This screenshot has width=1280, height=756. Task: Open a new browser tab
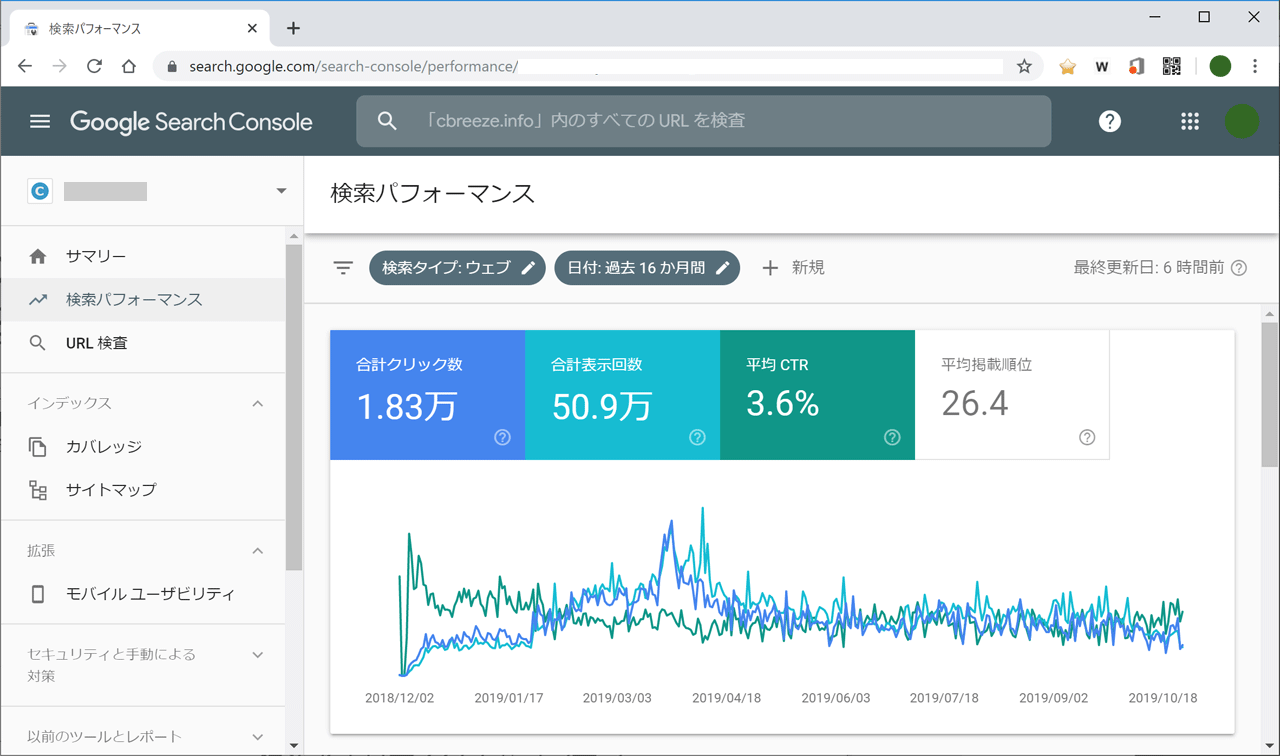pos(293,28)
